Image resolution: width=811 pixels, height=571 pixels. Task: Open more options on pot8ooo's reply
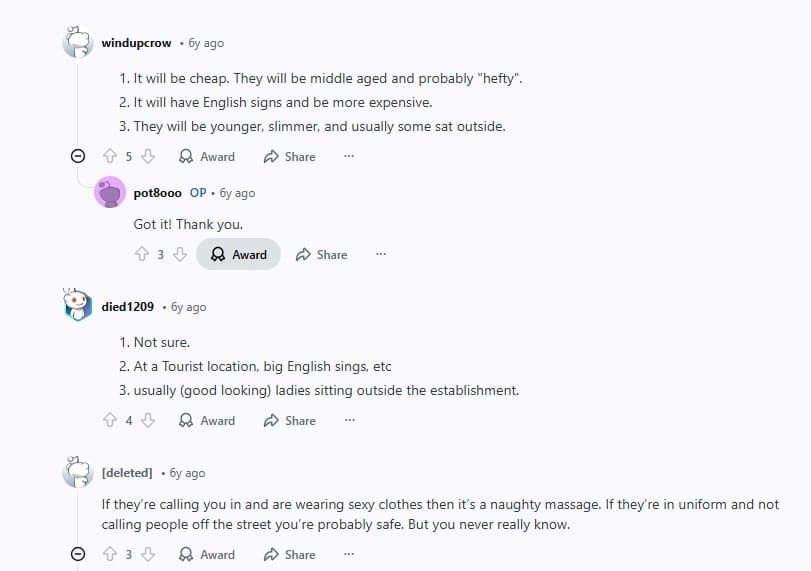(x=381, y=254)
